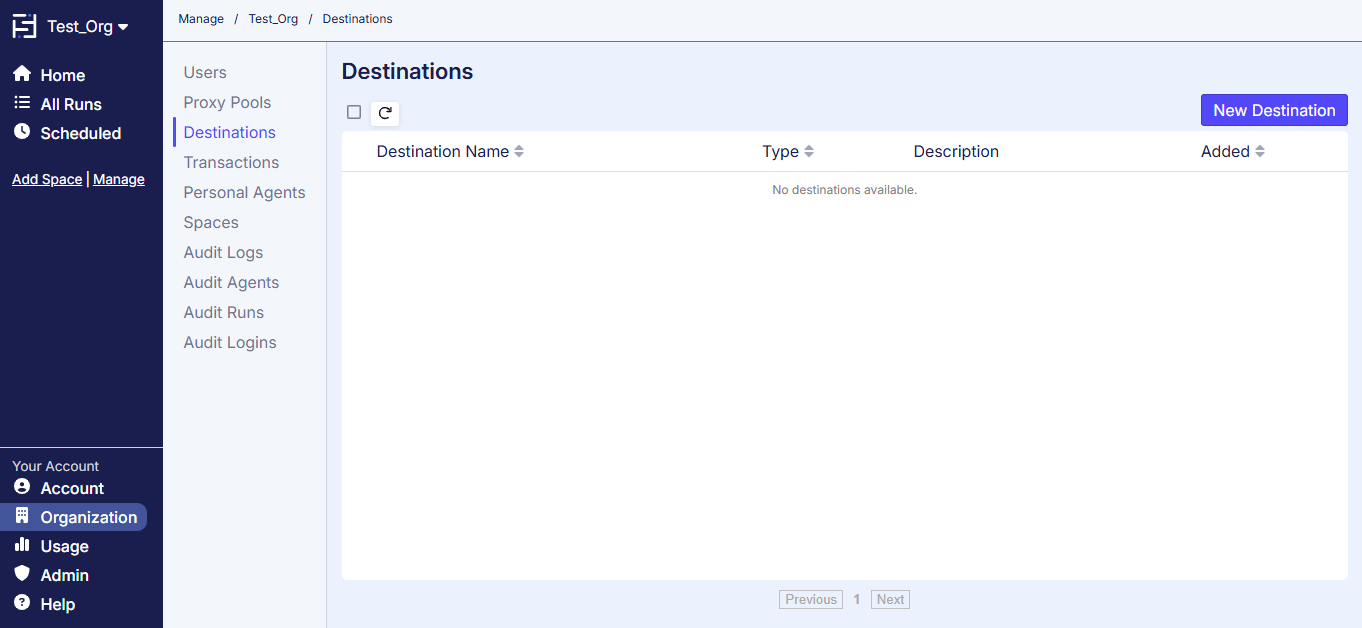
Task: Click the All Runs list icon
Action: point(22,103)
